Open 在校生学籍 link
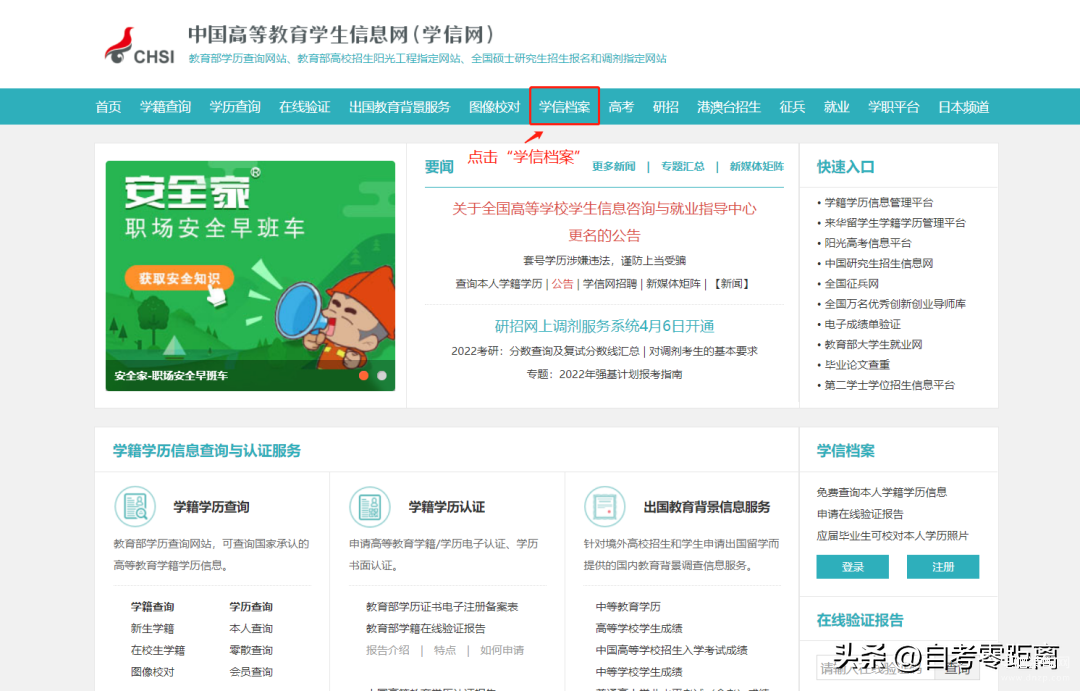This screenshot has height=691, width=1080. click(158, 650)
